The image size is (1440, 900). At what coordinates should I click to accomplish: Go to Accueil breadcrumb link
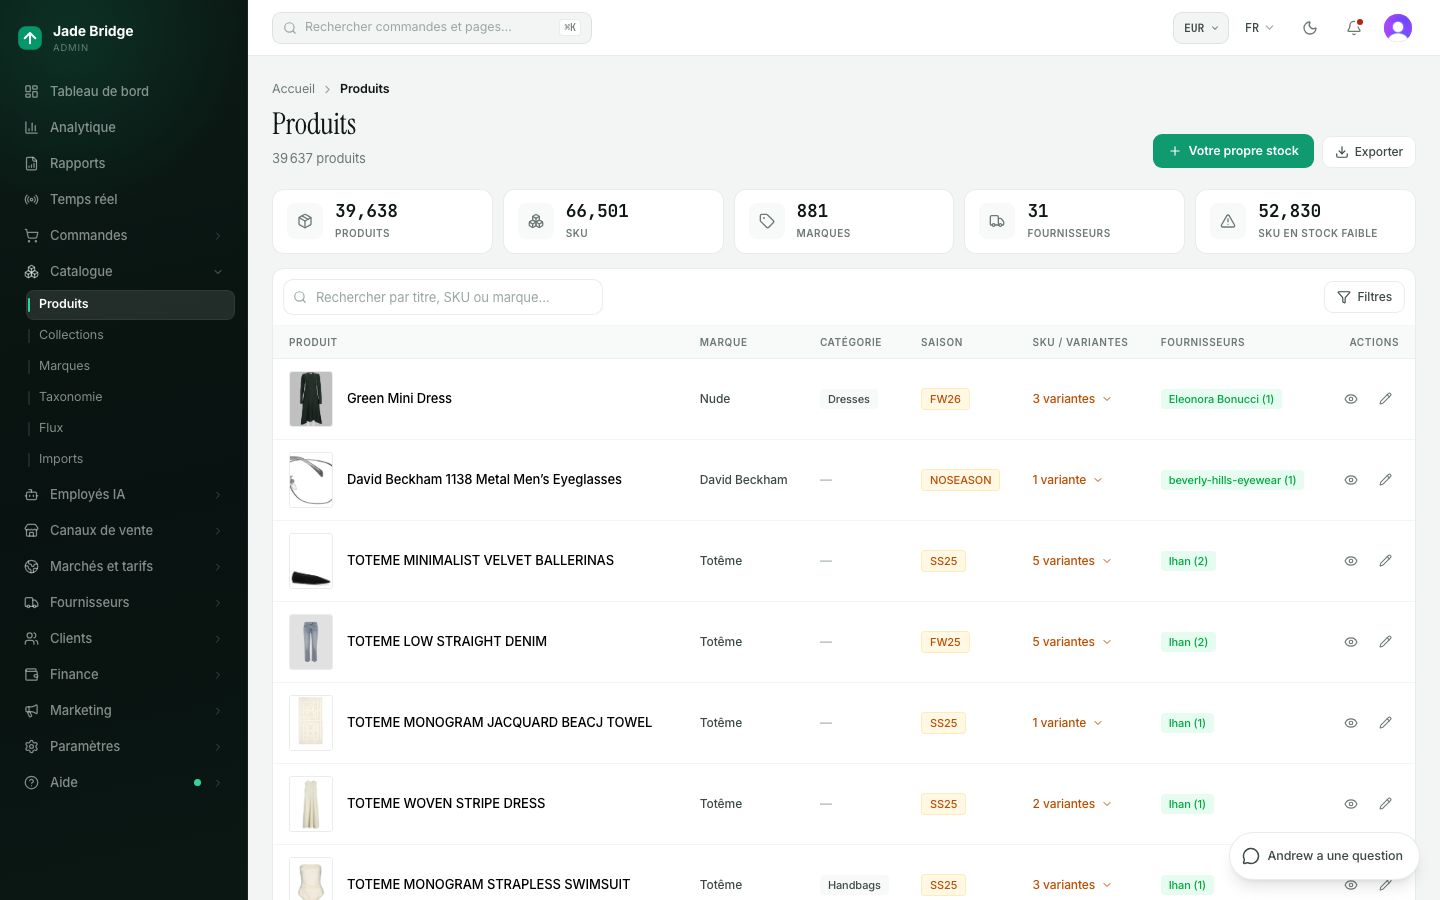[293, 89]
